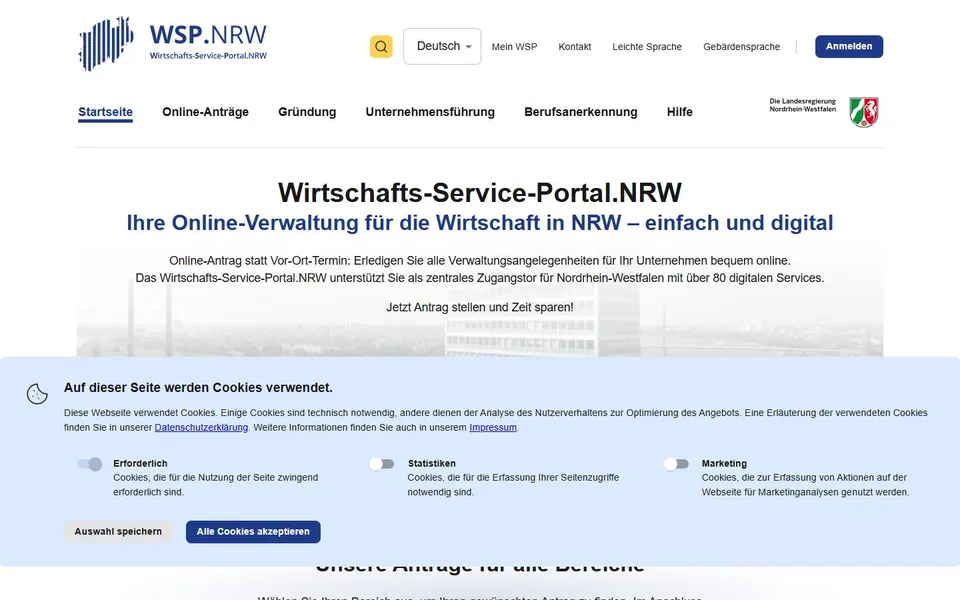Open the Mein WSP link
The image size is (960, 600).
pyautogui.click(x=514, y=47)
